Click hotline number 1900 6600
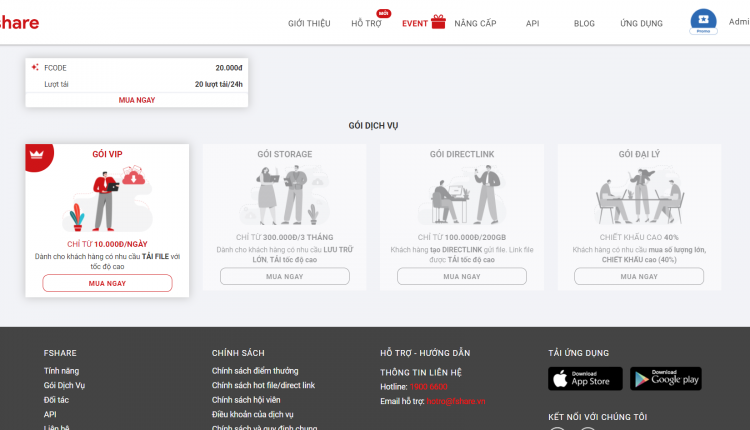750x430 pixels. click(x=428, y=386)
